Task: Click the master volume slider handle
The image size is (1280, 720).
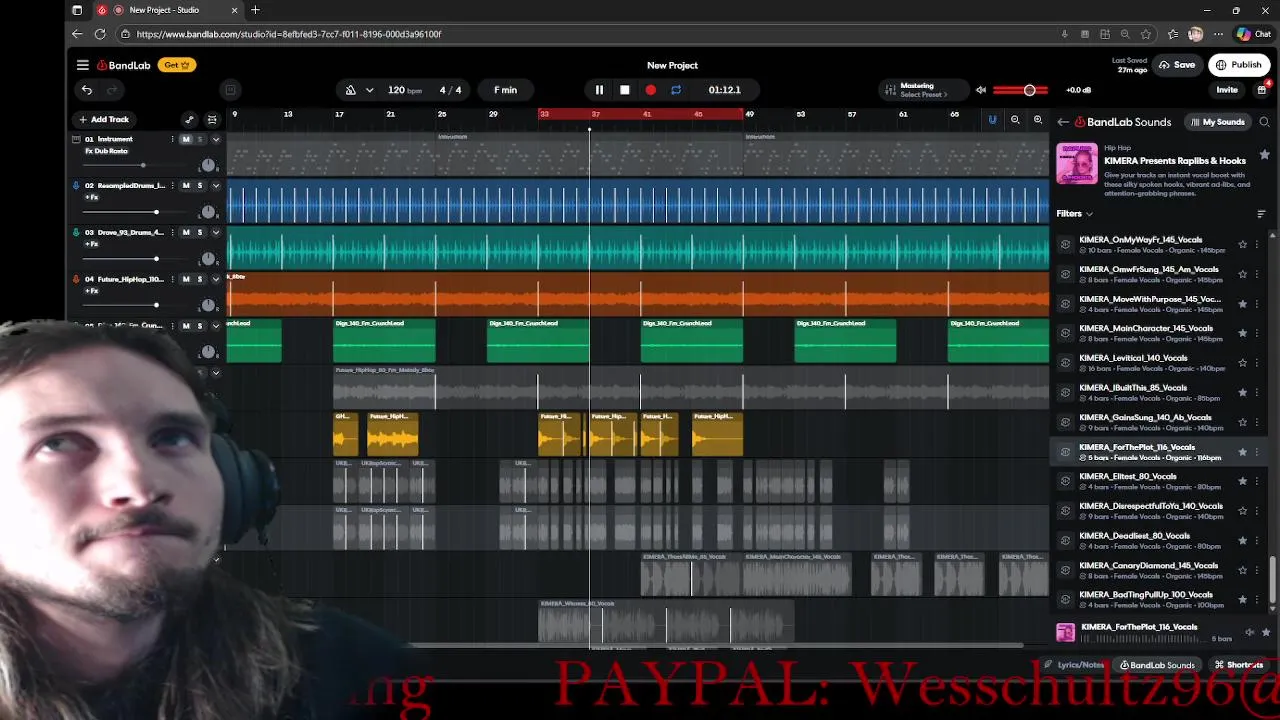Action: (1029, 90)
